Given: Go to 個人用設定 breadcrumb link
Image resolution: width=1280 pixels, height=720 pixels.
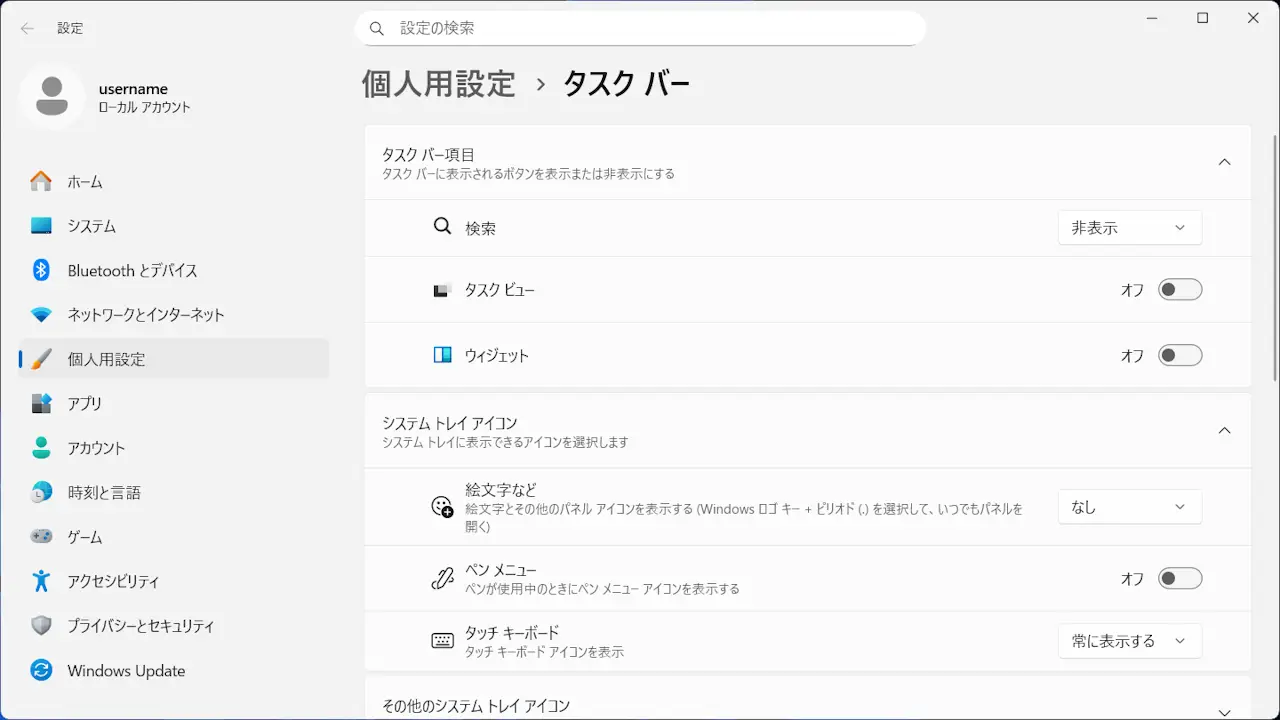Looking at the screenshot, I should 438,84.
